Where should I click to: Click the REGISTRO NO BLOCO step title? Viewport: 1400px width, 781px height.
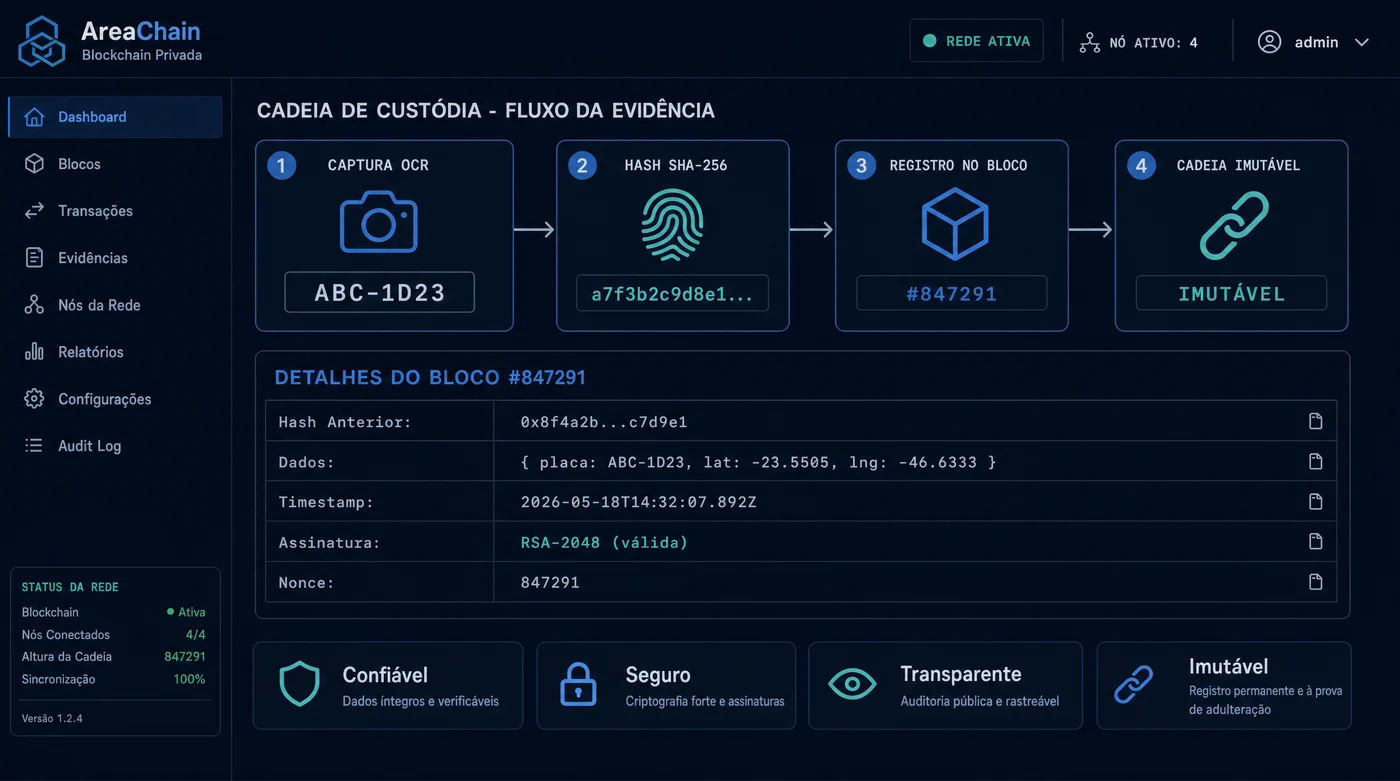click(x=958, y=165)
